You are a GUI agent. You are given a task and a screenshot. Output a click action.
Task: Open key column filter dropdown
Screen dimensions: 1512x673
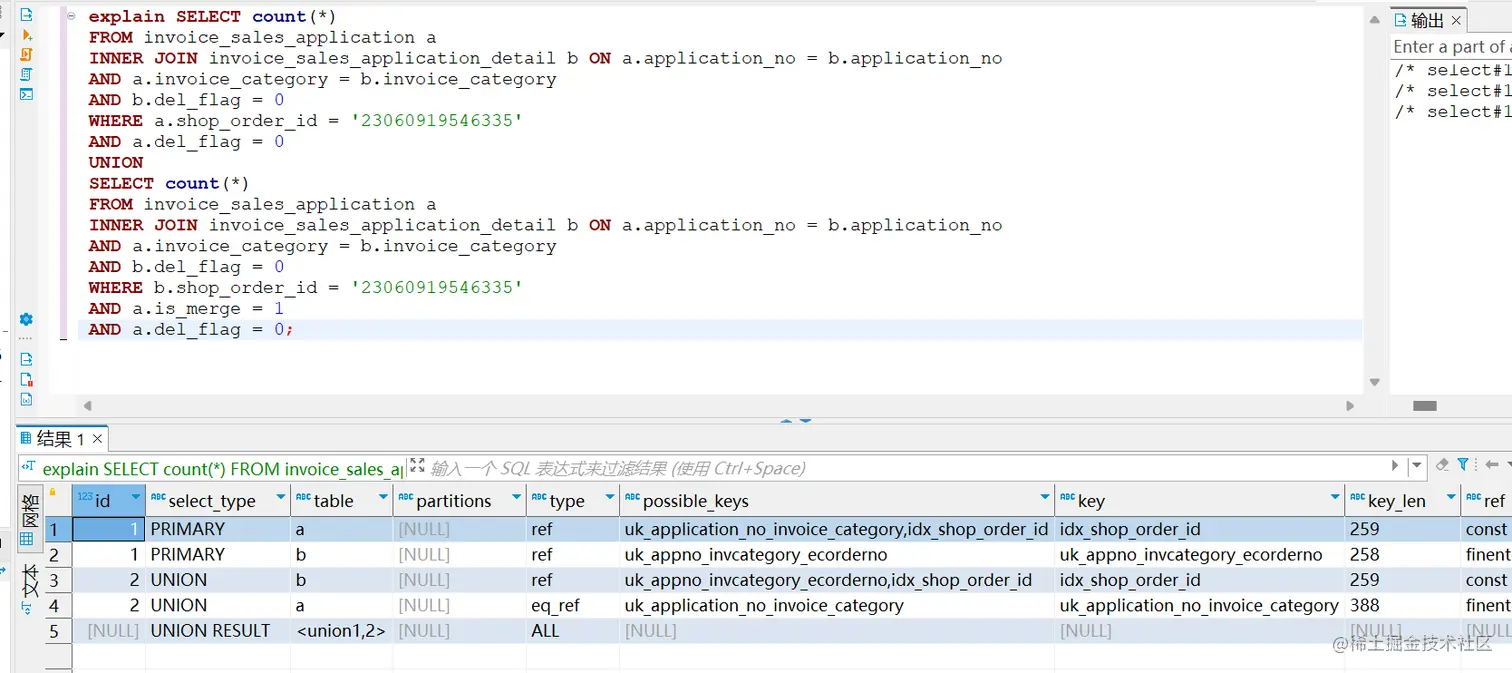(x=1335, y=498)
